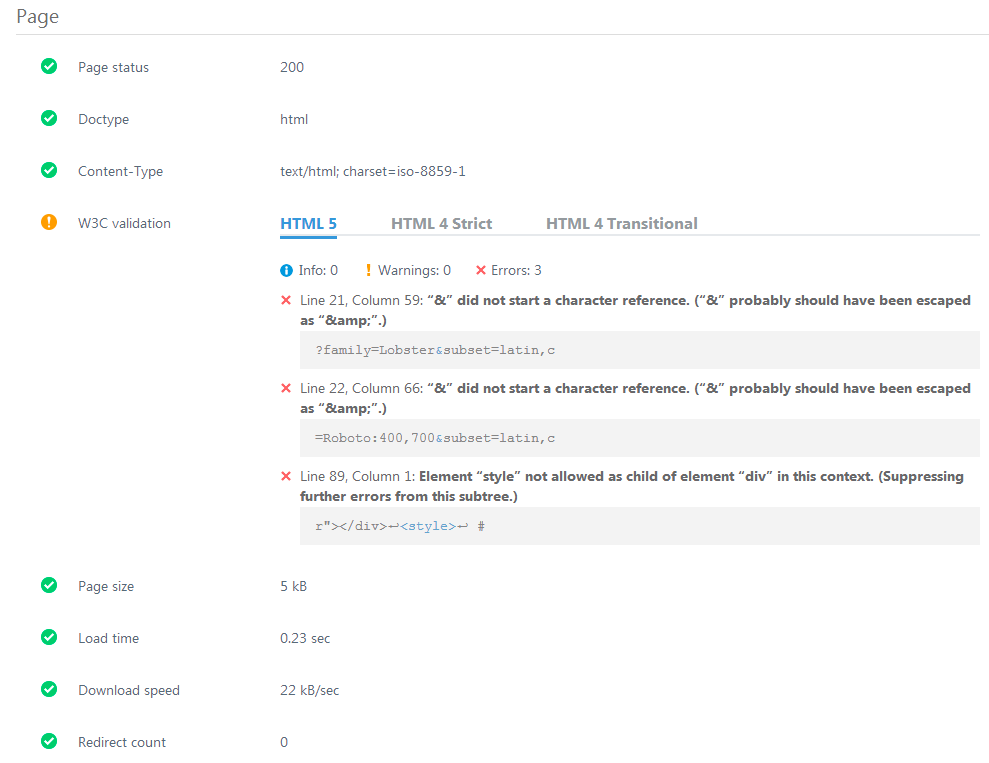Switch to the HTML 5 tab
Image resolution: width=989 pixels, height=763 pixels.
308,224
